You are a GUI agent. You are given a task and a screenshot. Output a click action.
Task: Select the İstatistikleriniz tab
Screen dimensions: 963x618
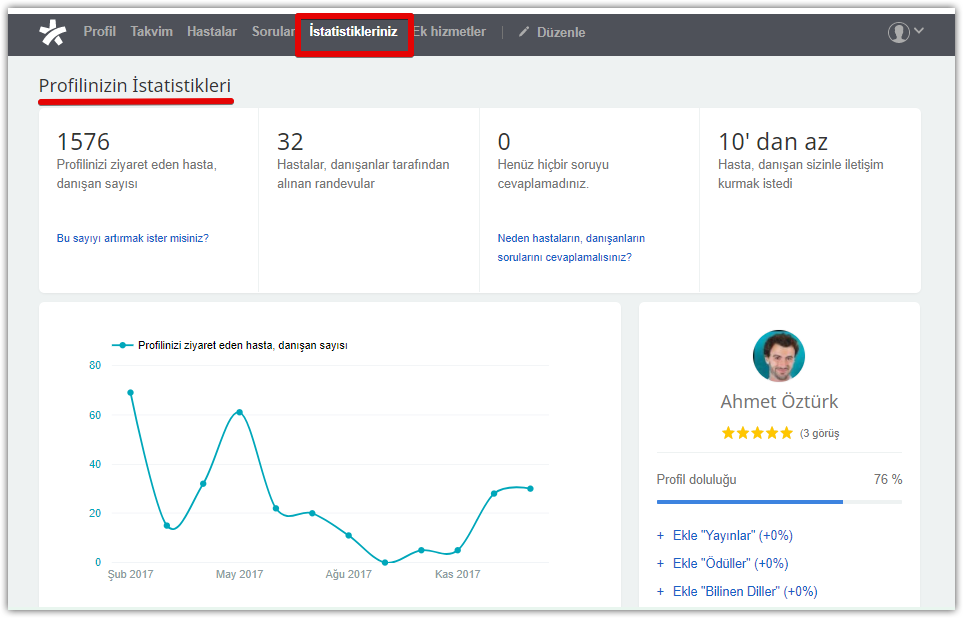(x=353, y=31)
